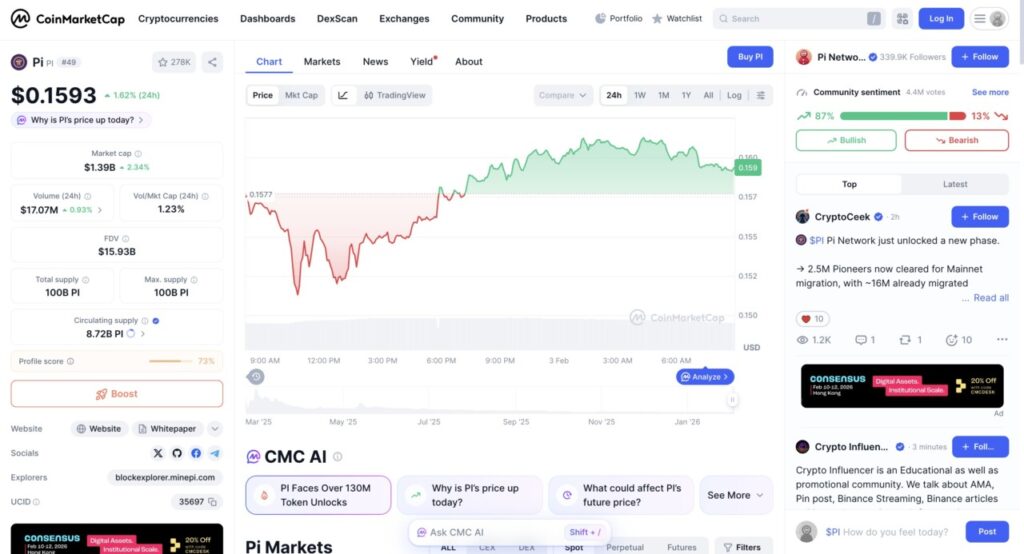Open the QR code app icon

click(x=902, y=18)
